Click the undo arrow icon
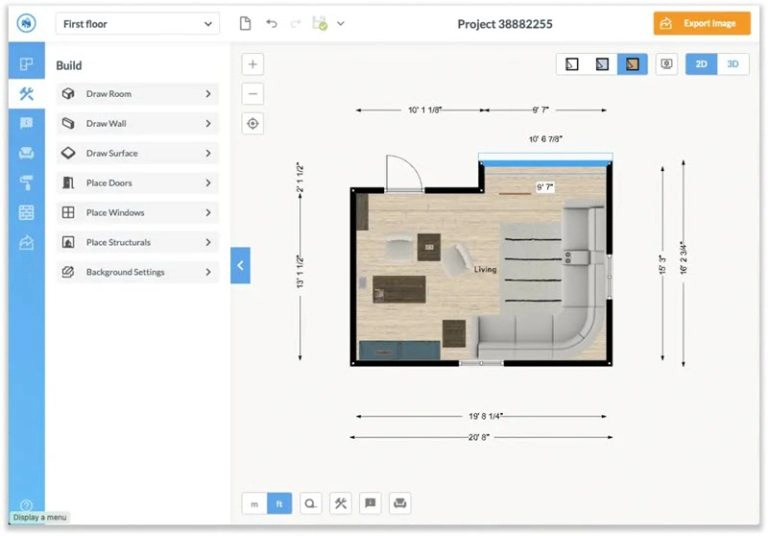This screenshot has width=768, height=536. 271,24
